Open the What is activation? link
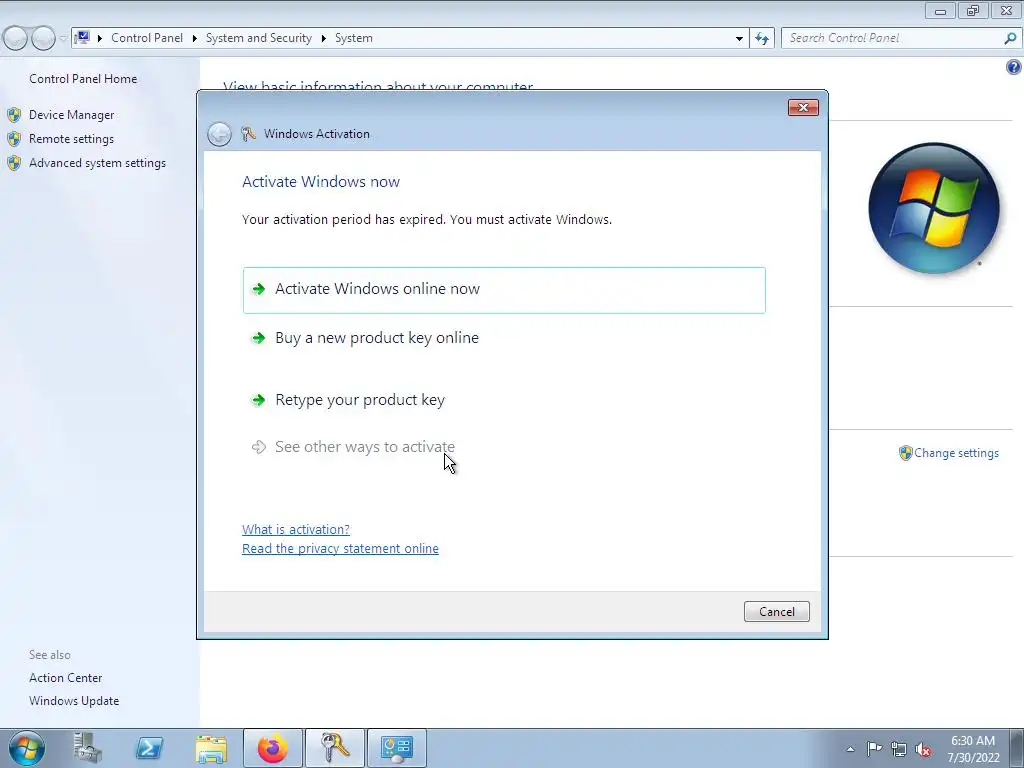Viewport: 1024px width, 768px height. click(x=296, y=529)
